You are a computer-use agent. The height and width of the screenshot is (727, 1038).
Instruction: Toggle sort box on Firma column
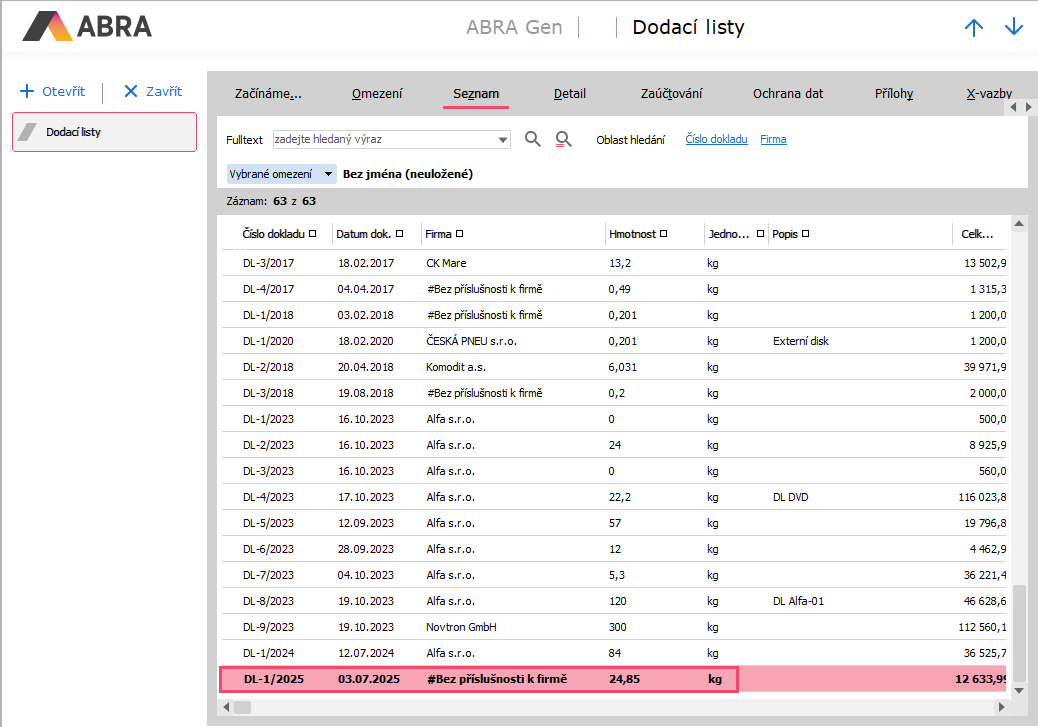[x=459, y=234]
